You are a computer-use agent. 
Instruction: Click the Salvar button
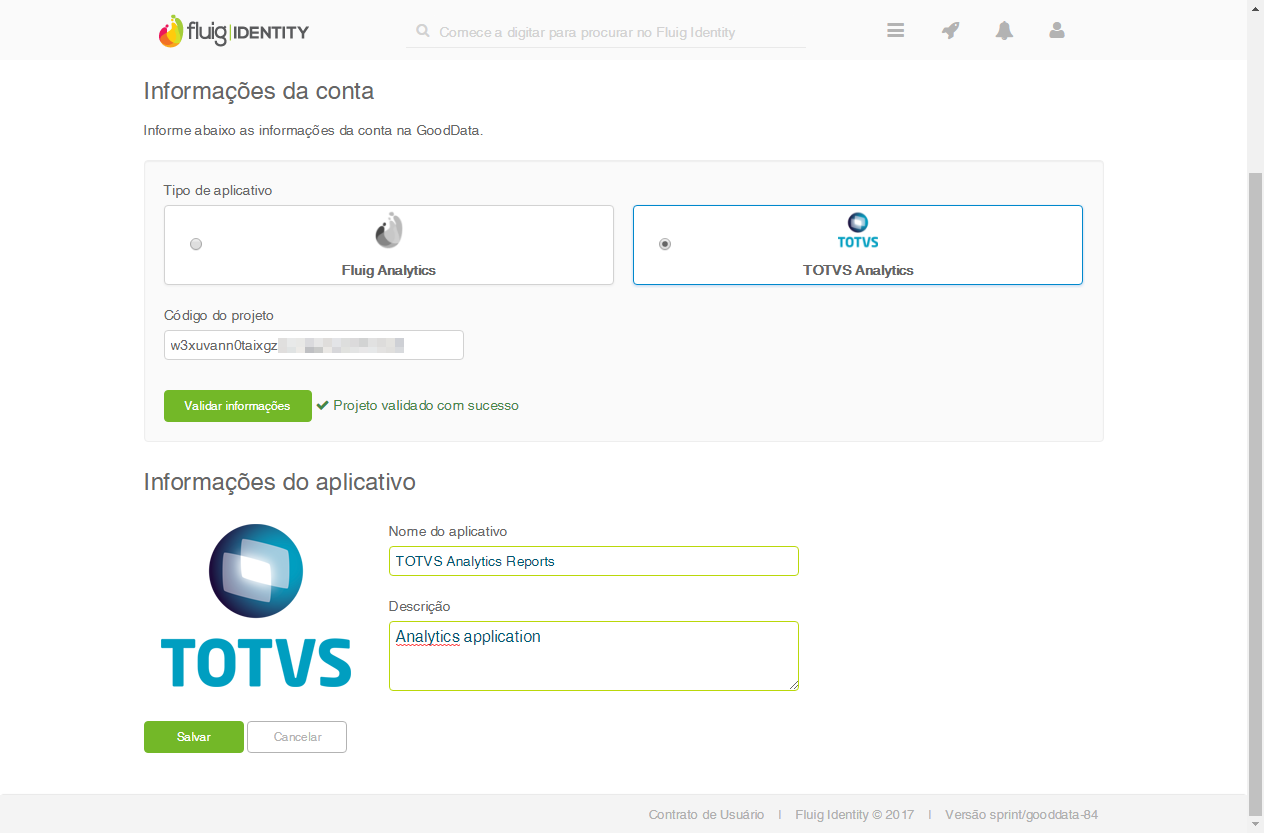tap(194, 737)
